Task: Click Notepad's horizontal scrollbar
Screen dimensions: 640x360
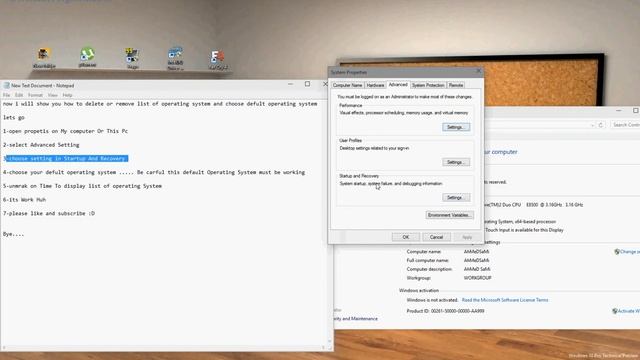Action: (163, 348)
